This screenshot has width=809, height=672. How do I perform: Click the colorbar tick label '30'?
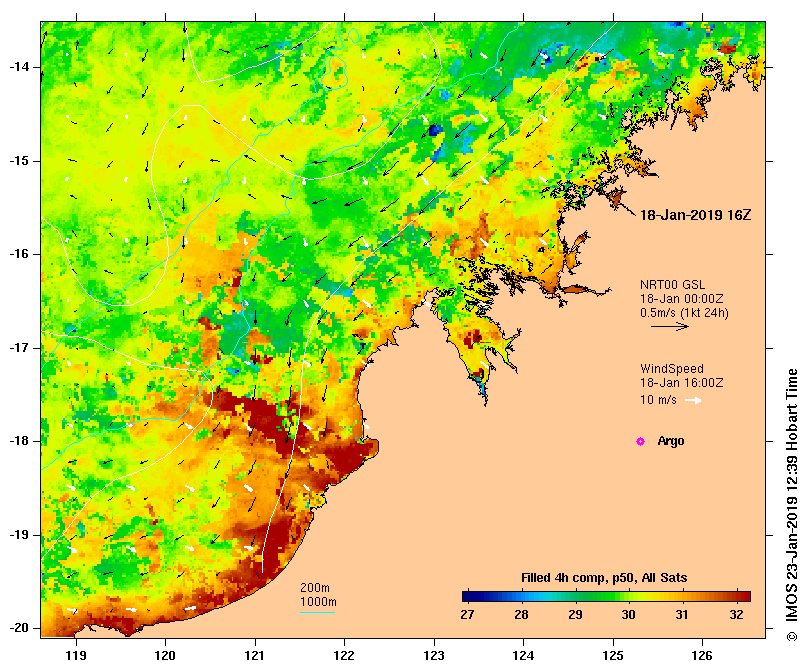pos(628,615)
